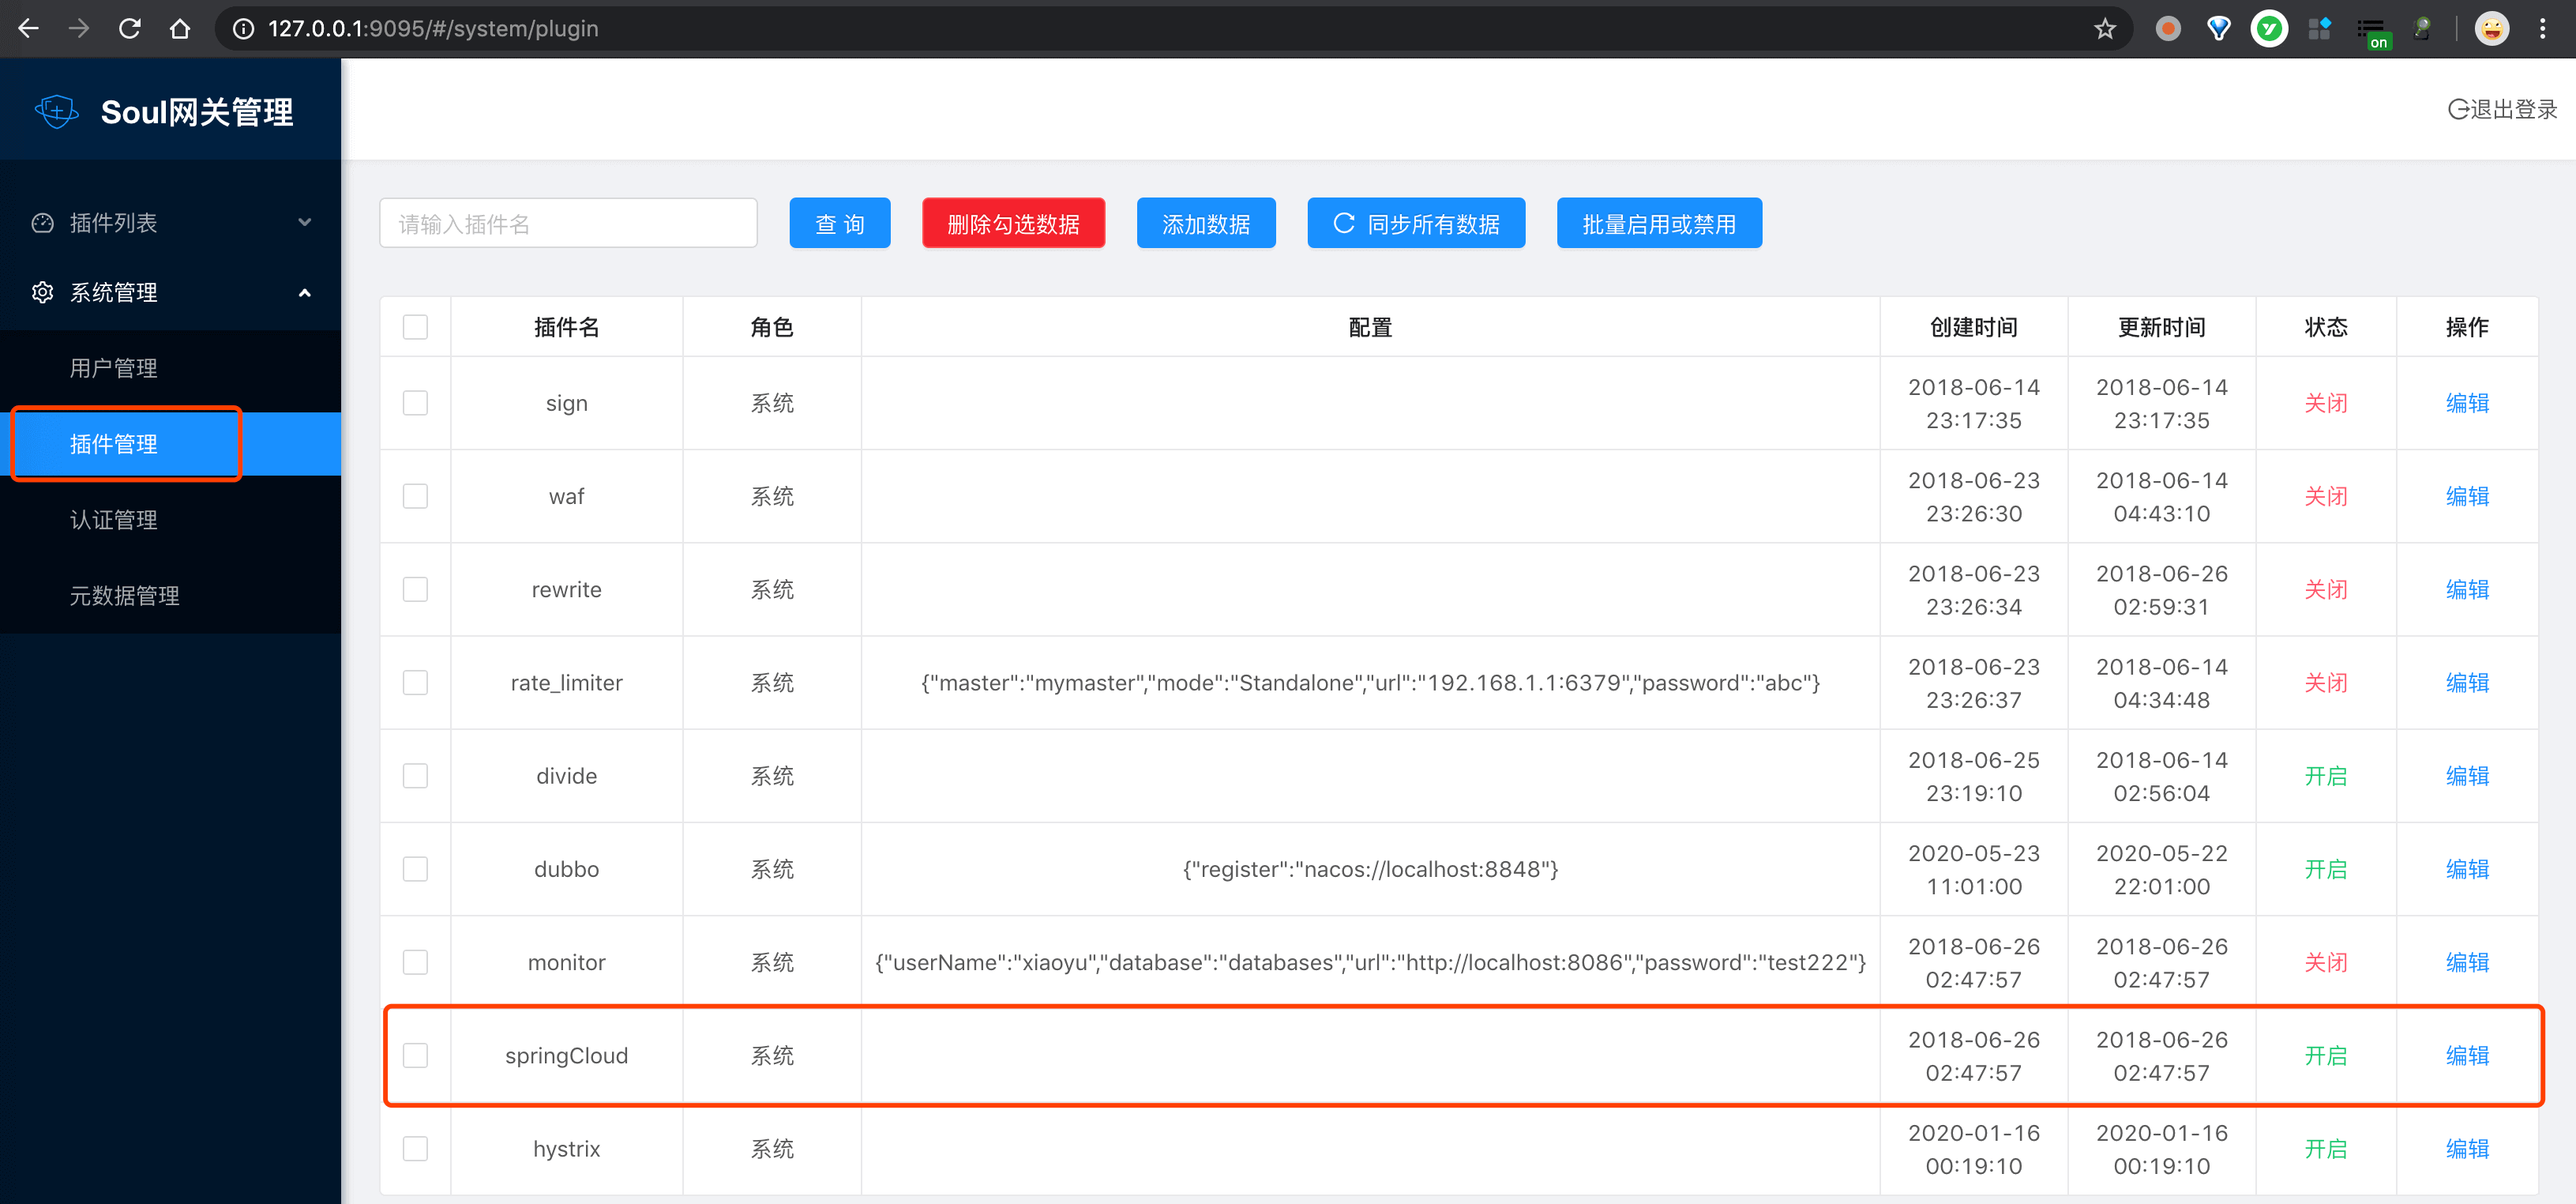Click the 添加数据 button
This screenshot has width=2576, height=1204.
(1205, 224)
